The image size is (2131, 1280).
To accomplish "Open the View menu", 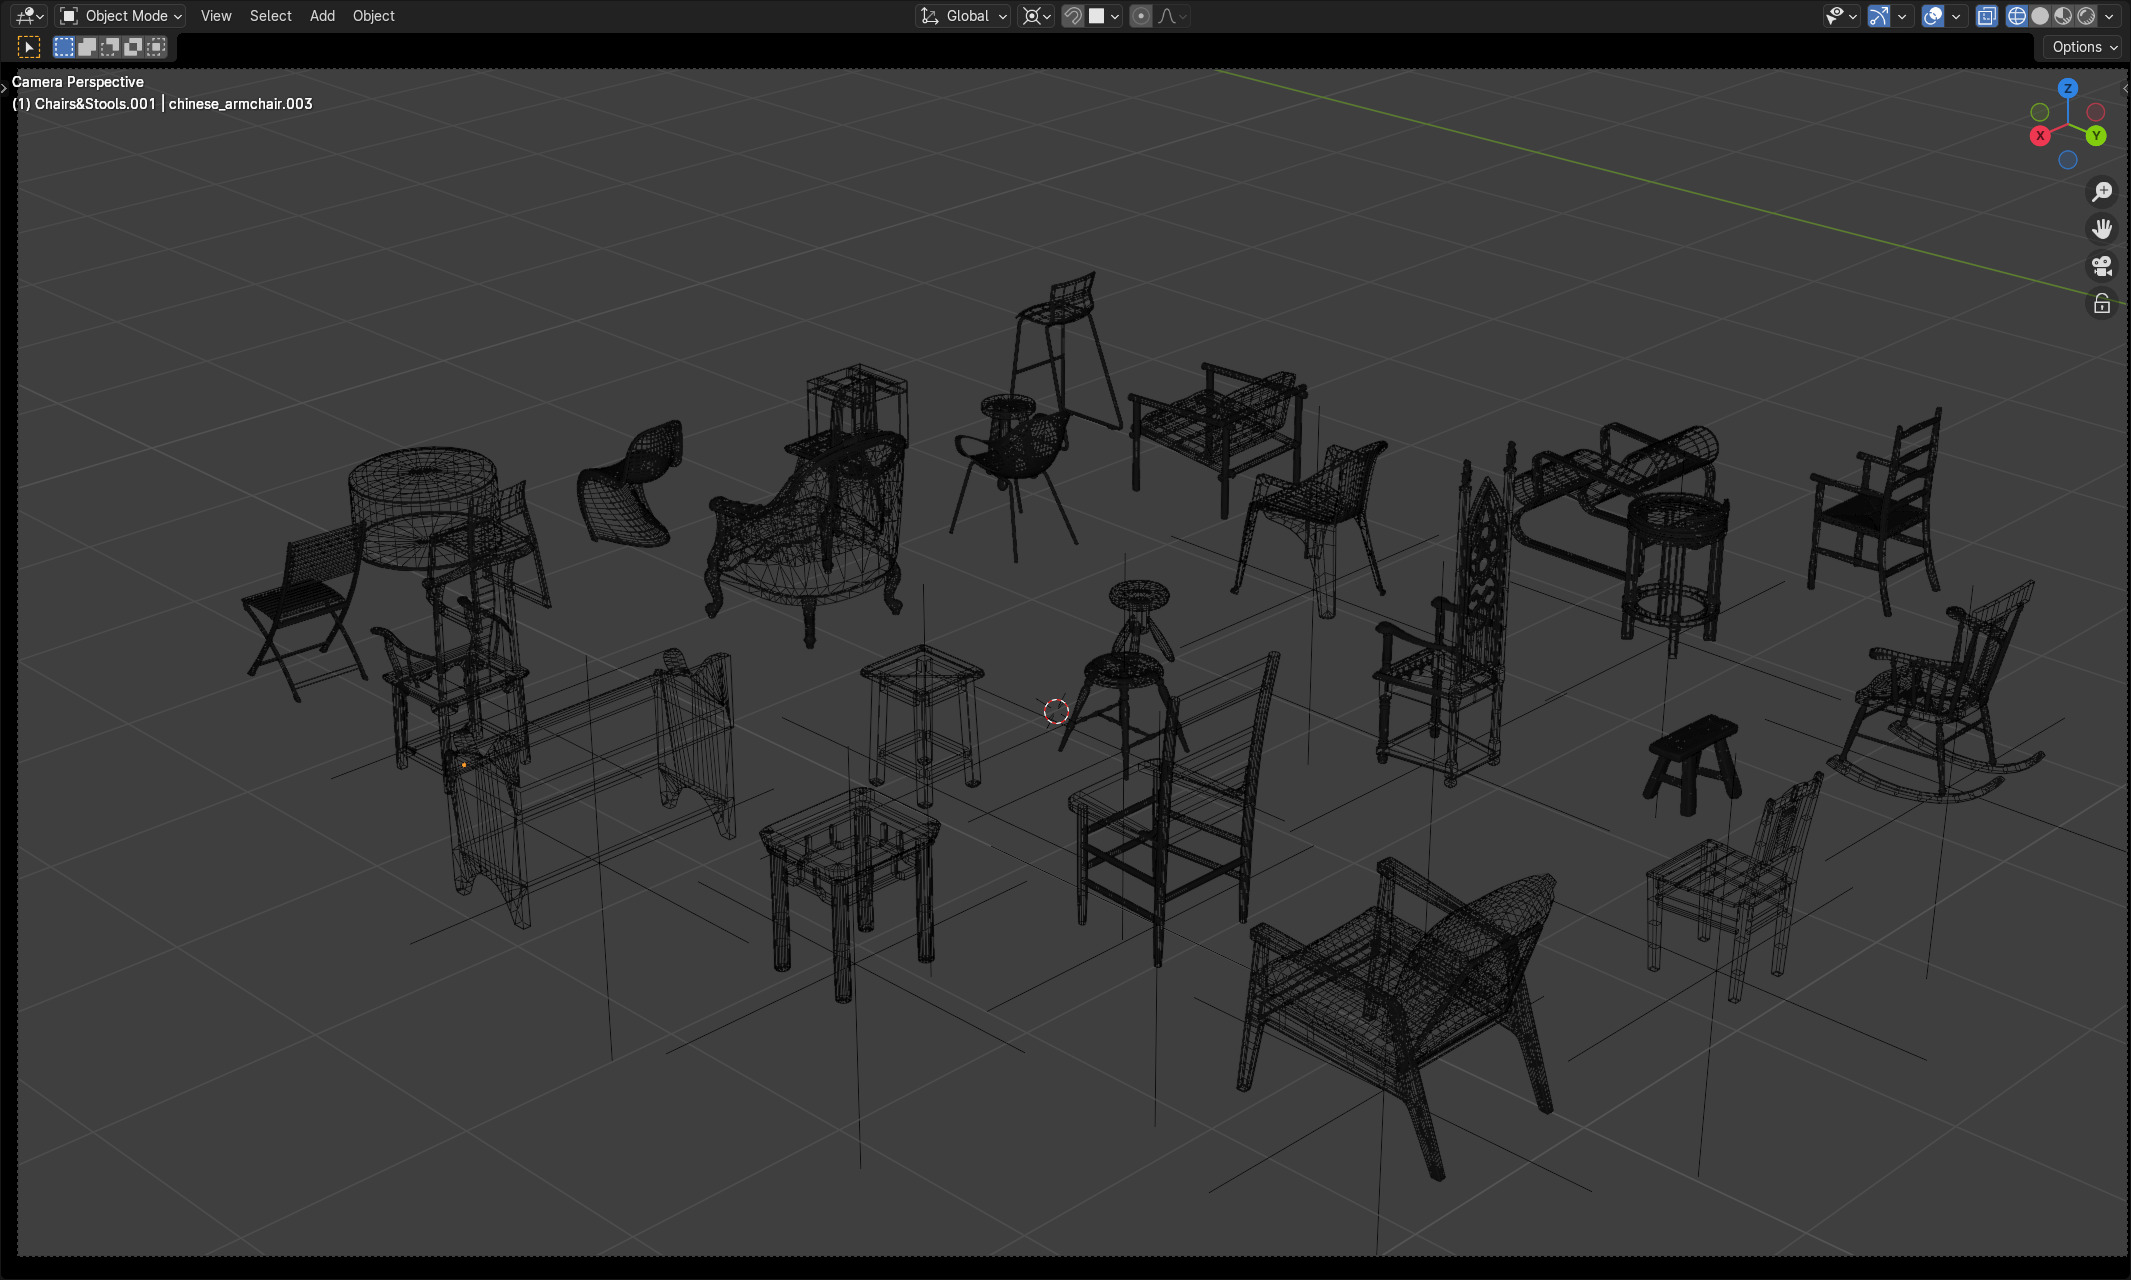I will pyautogui.click(x=216, y=16).
